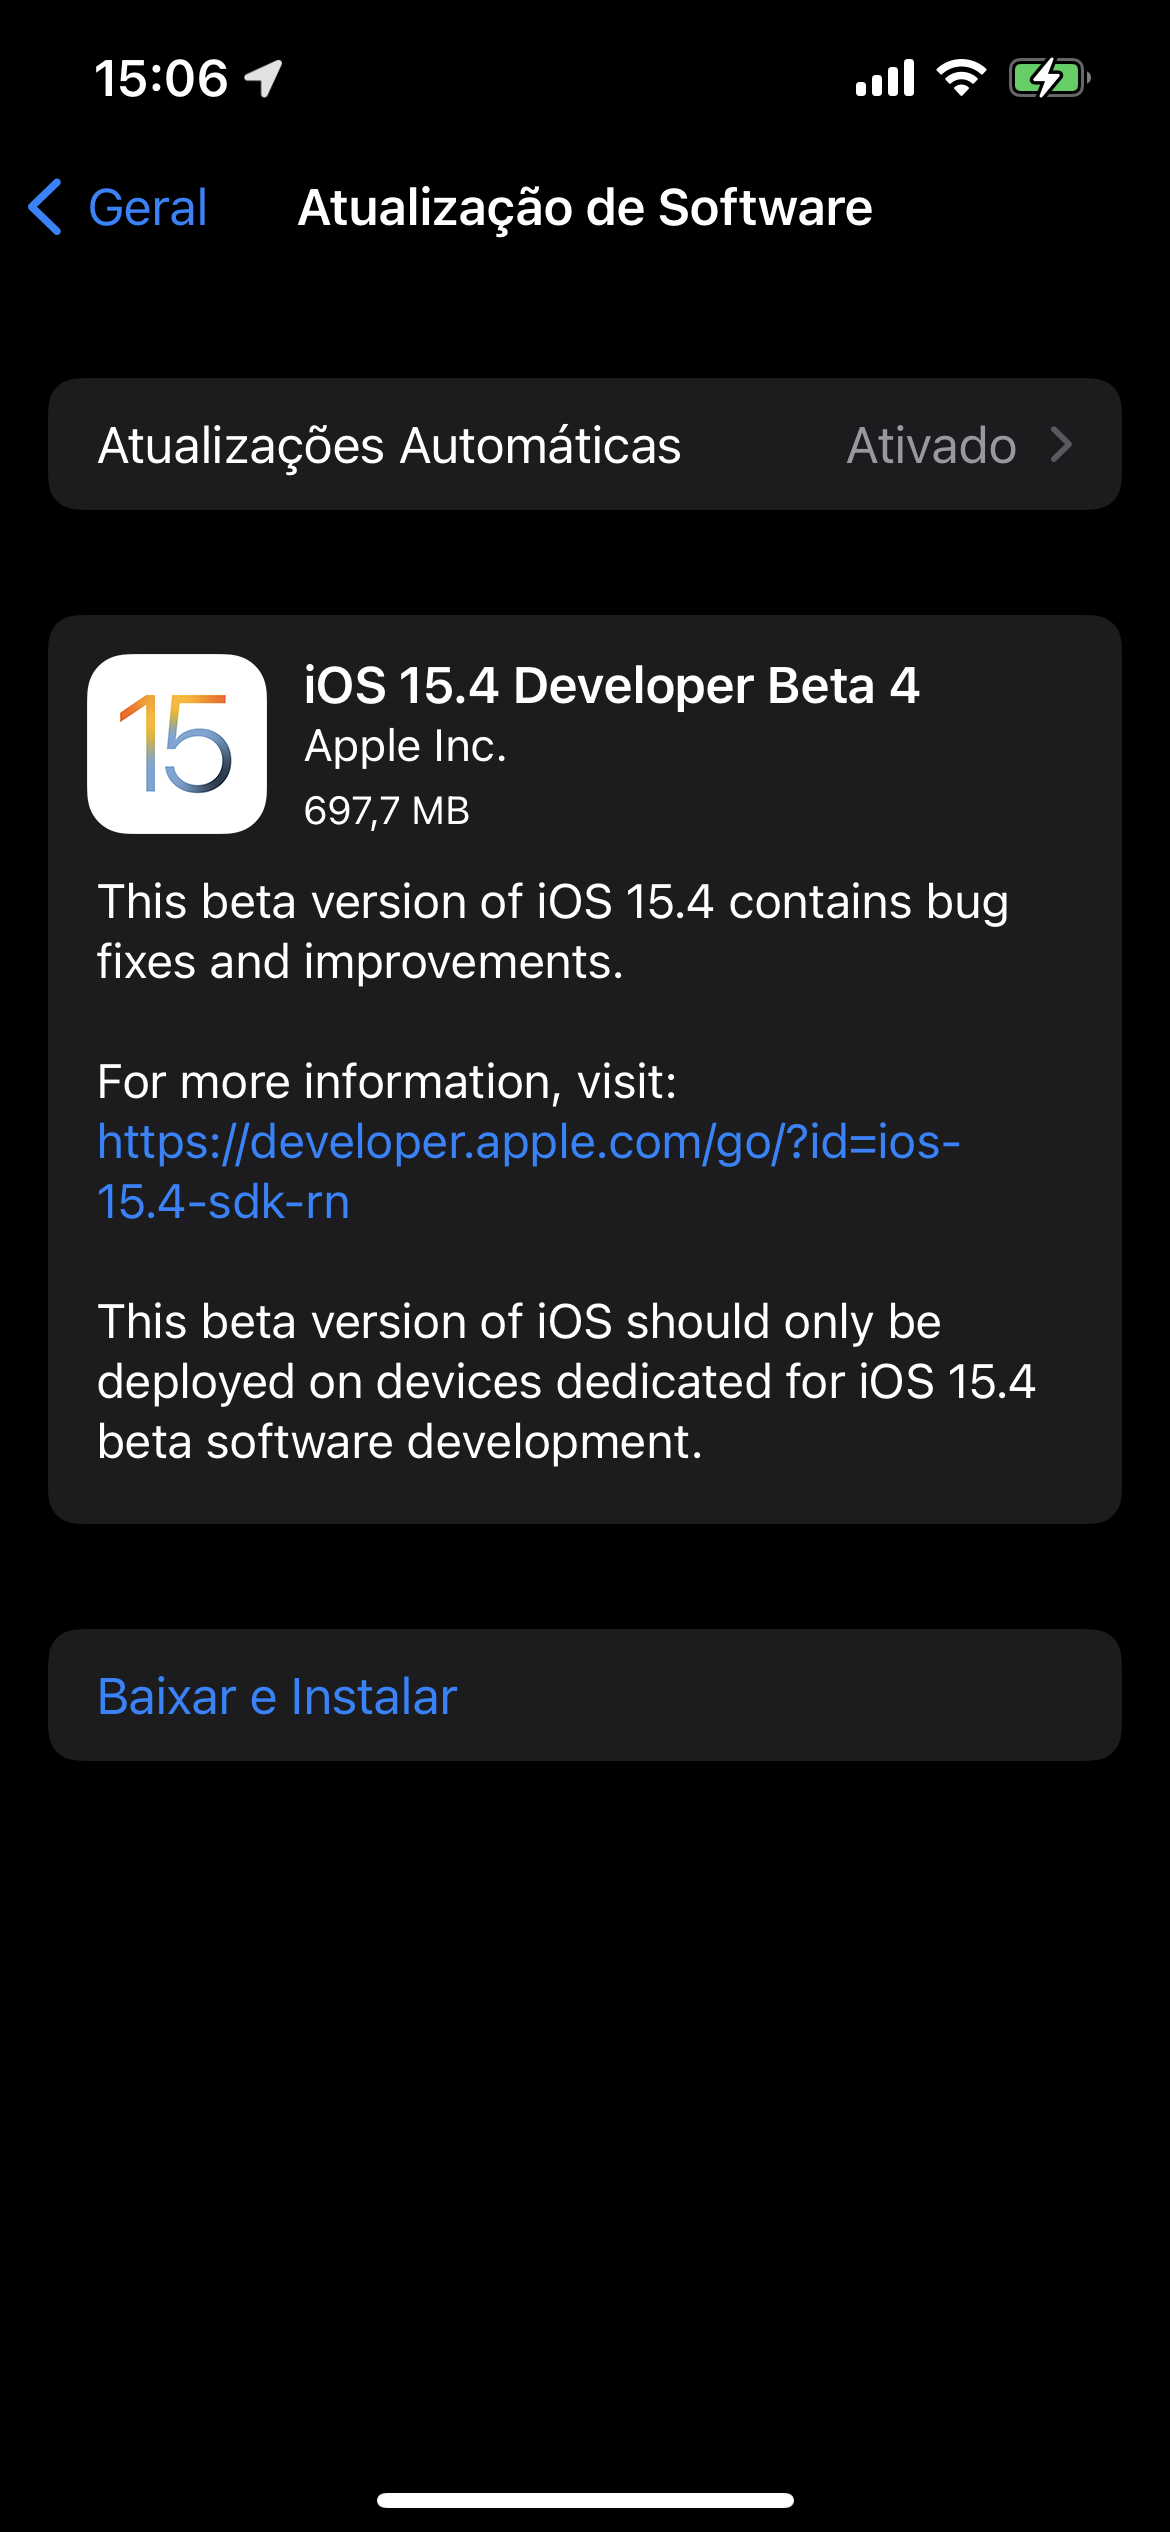Tap the cellular signal bars icon
This screenshot has height=2532, width=1170.
(885, 78)
